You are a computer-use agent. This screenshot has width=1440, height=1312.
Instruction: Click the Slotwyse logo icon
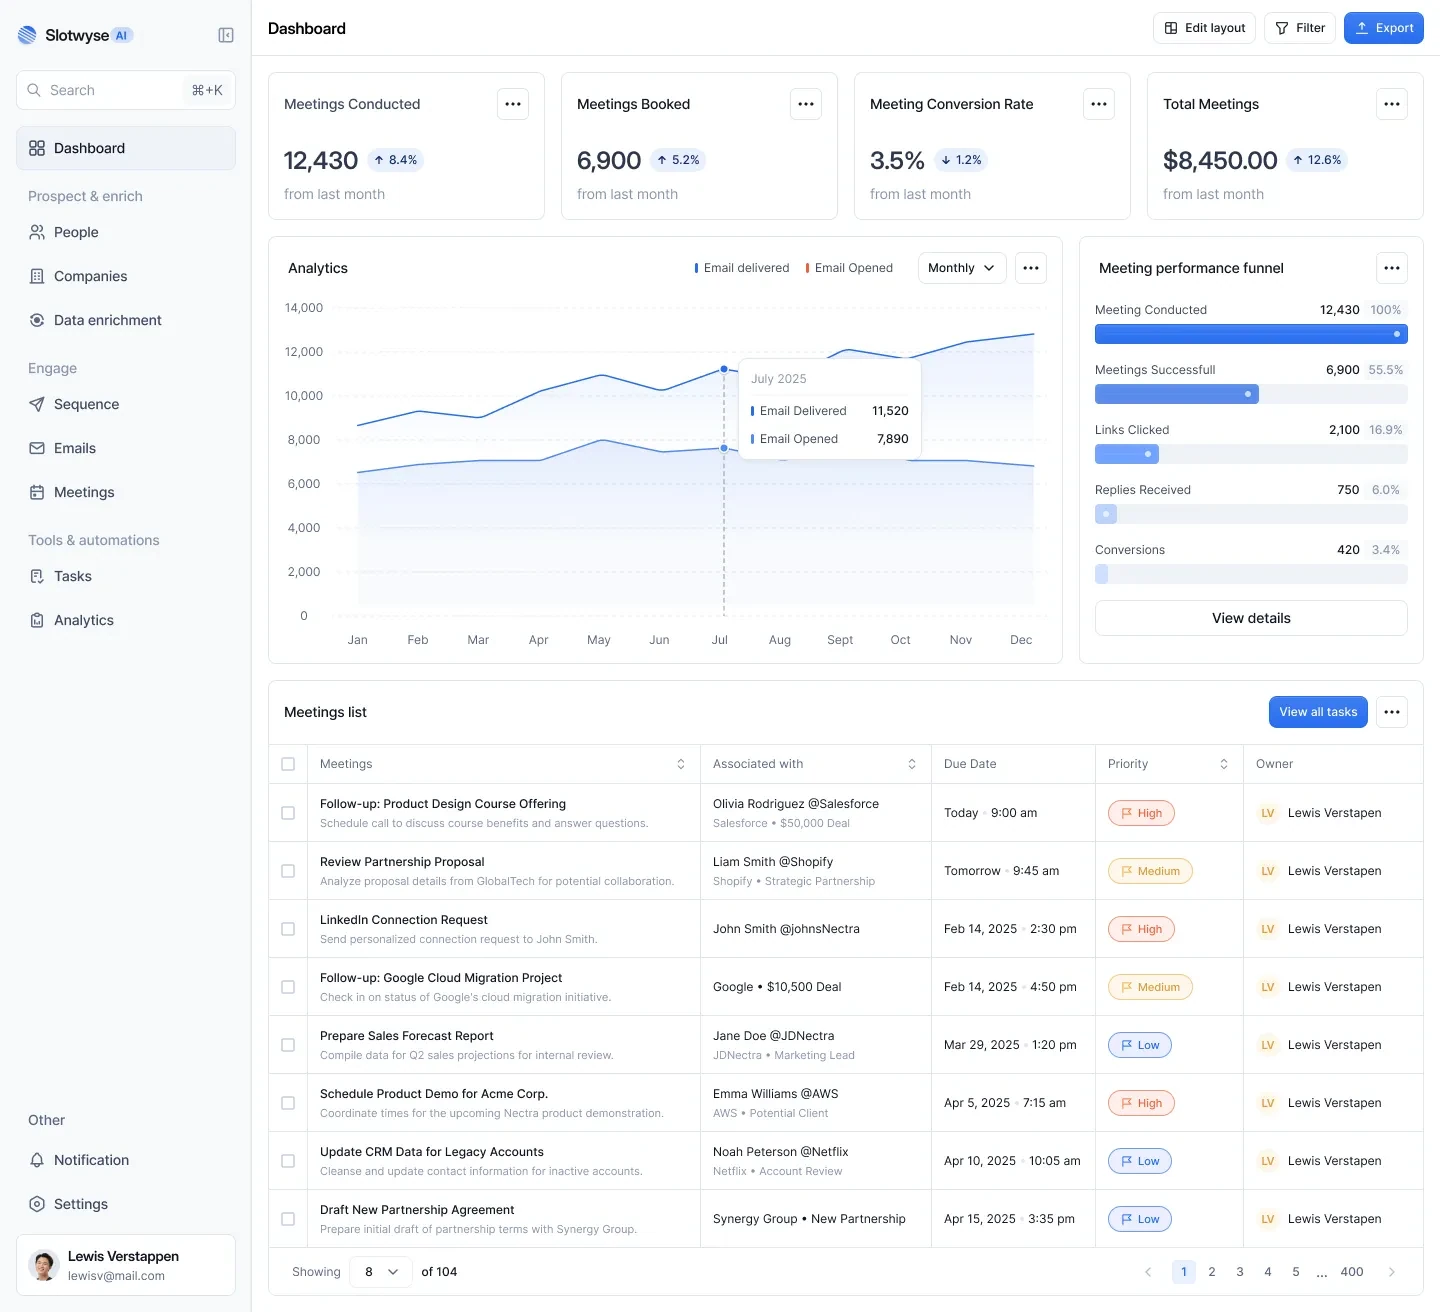pyautogui.click(x=27, y=35)
